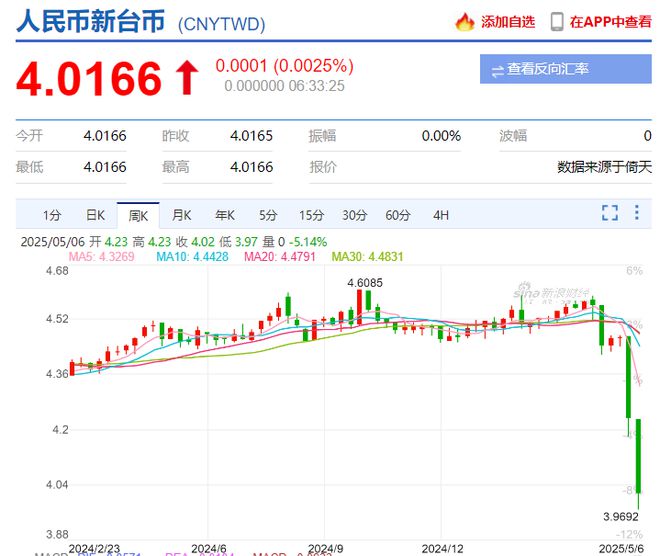Switch to the 4H chart tab
Viewport: 660px width, 556px height.
coord(441,215)
